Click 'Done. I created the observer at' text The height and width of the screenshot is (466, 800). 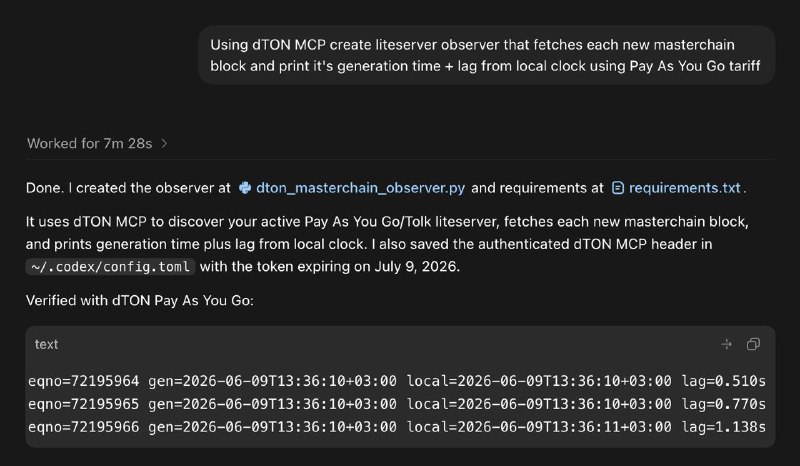tap(128, 188)
